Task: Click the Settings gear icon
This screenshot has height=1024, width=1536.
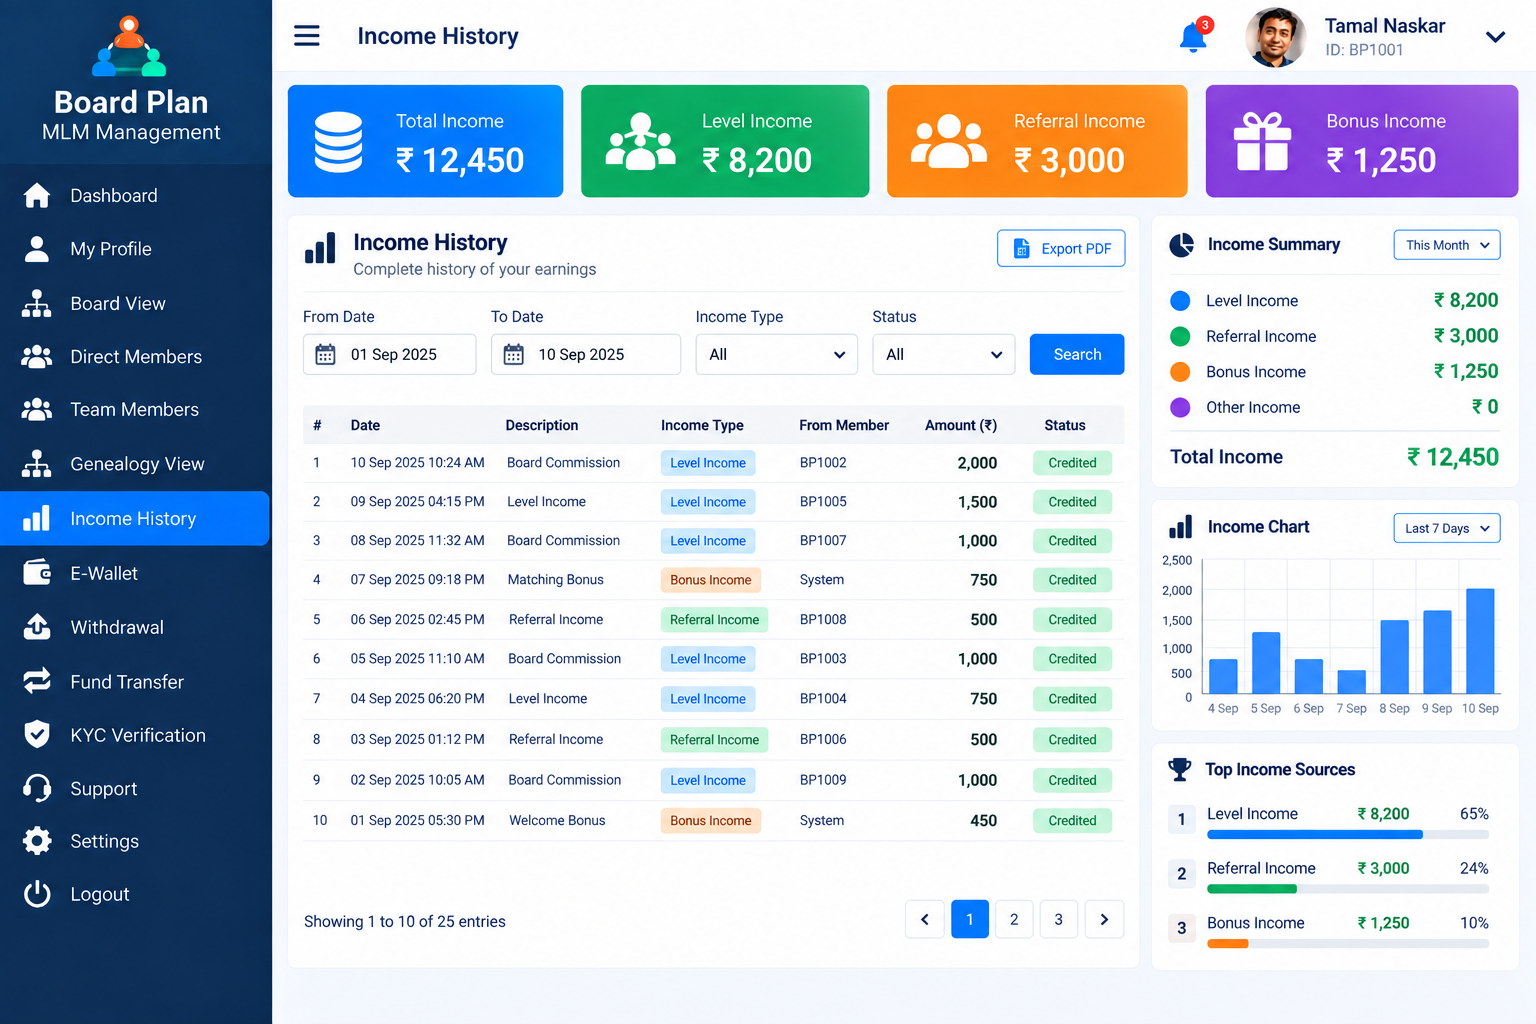Action: pyautogui.click(x=37, y=841)
